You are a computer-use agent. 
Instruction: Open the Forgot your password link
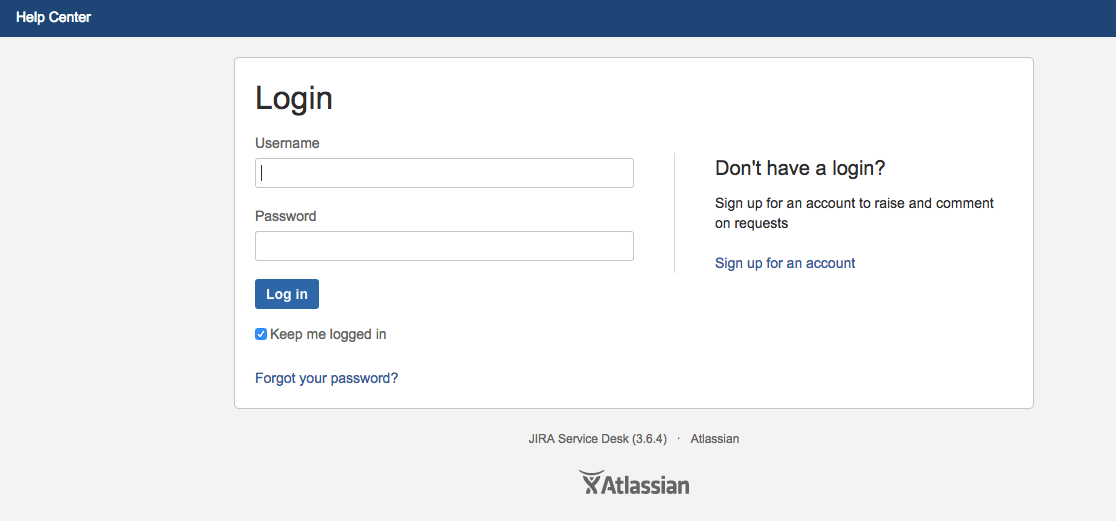click(x=327, y=378)
